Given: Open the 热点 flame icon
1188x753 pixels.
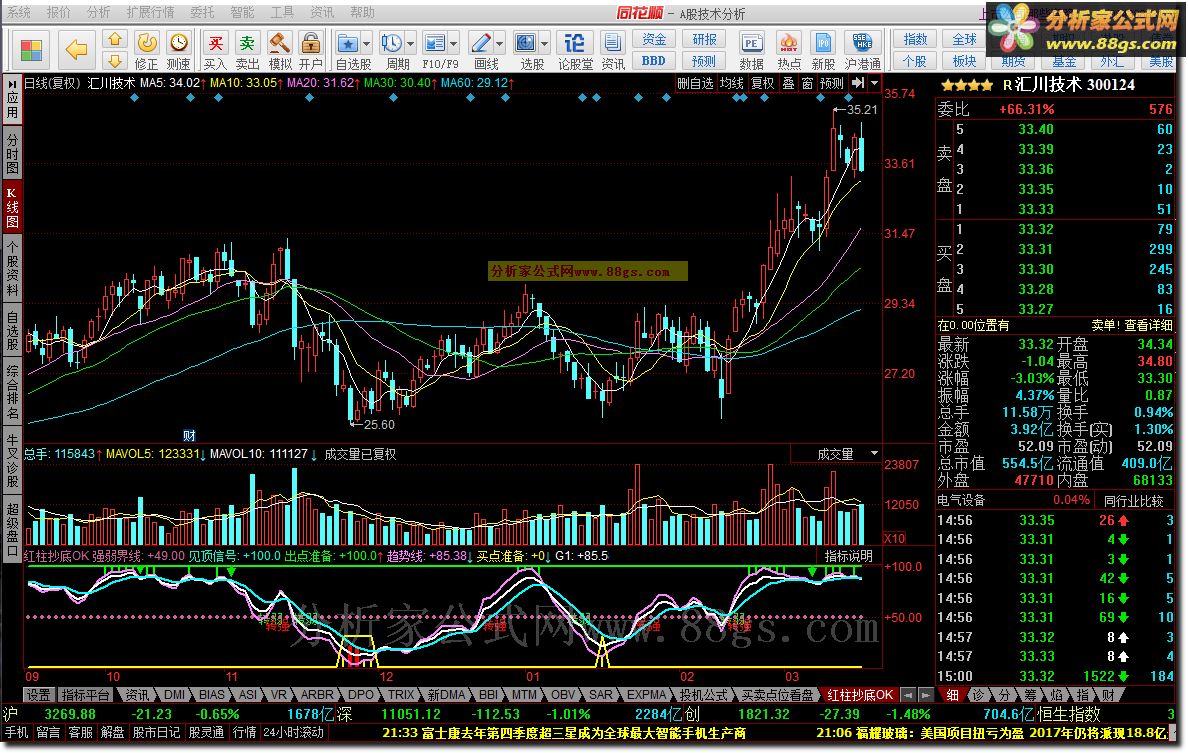Looking at the screenshot, I should (789, 43).
